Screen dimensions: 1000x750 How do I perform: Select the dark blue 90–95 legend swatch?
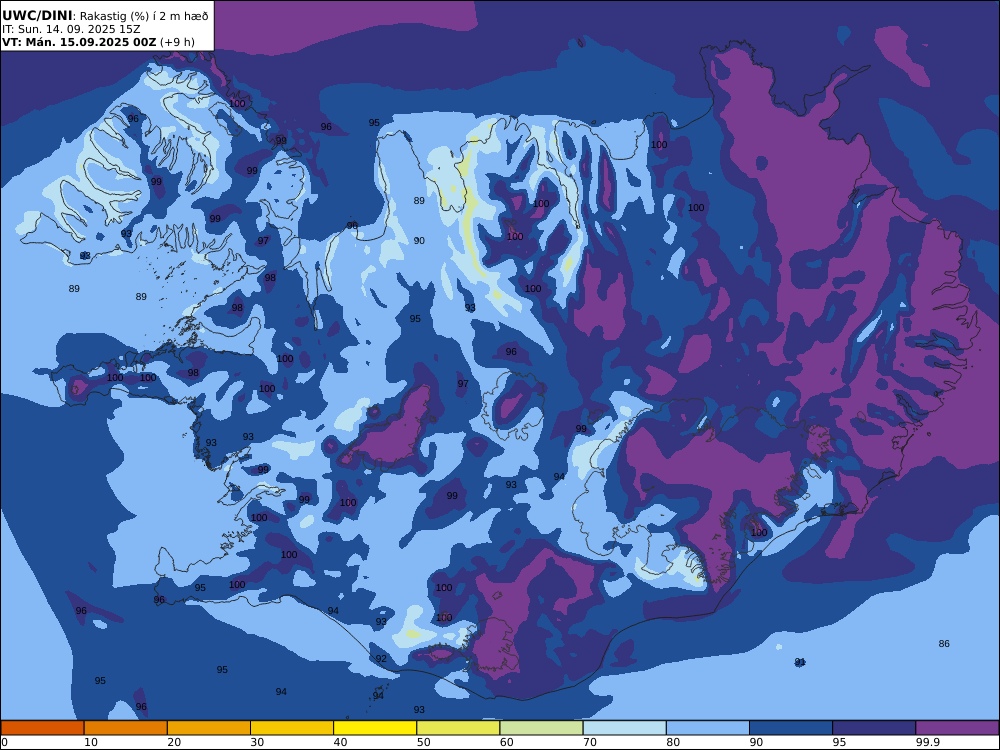coord(791,728)
